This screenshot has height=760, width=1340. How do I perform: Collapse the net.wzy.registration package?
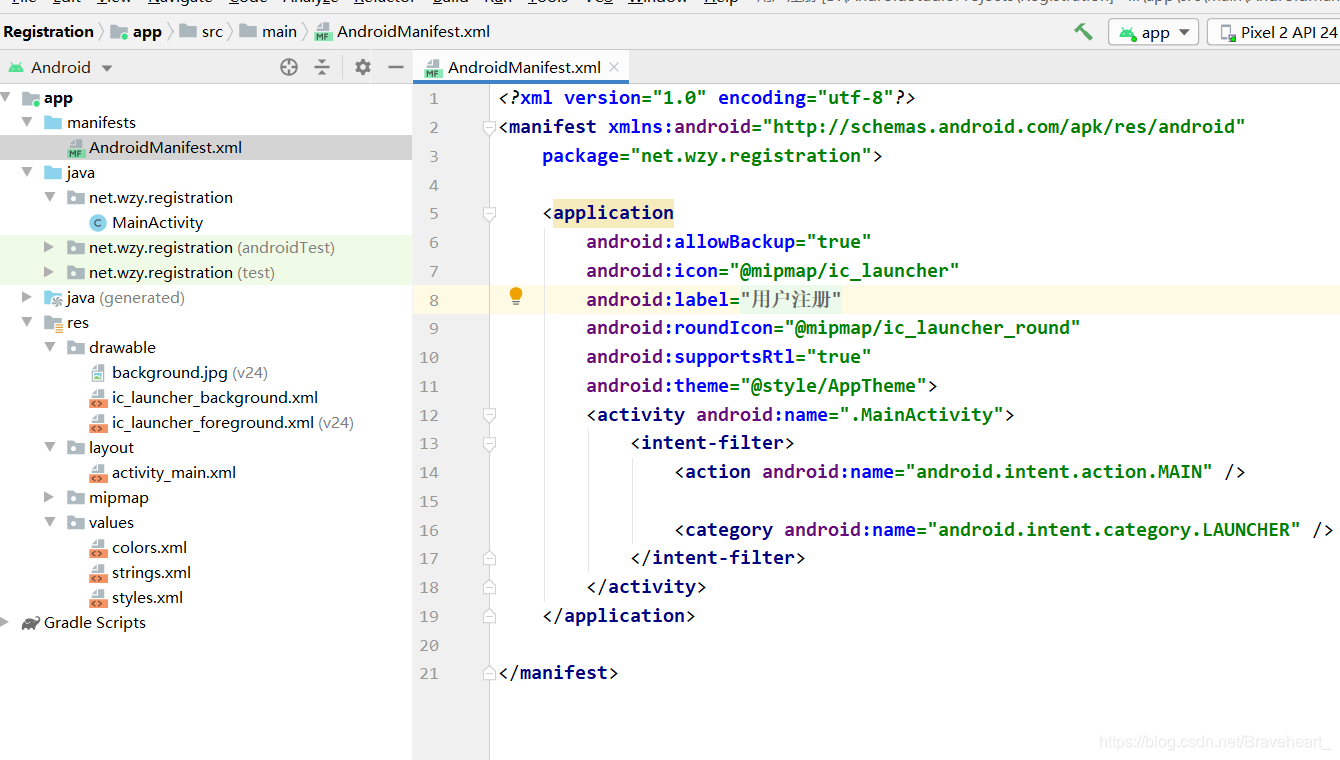click(50, 198)
